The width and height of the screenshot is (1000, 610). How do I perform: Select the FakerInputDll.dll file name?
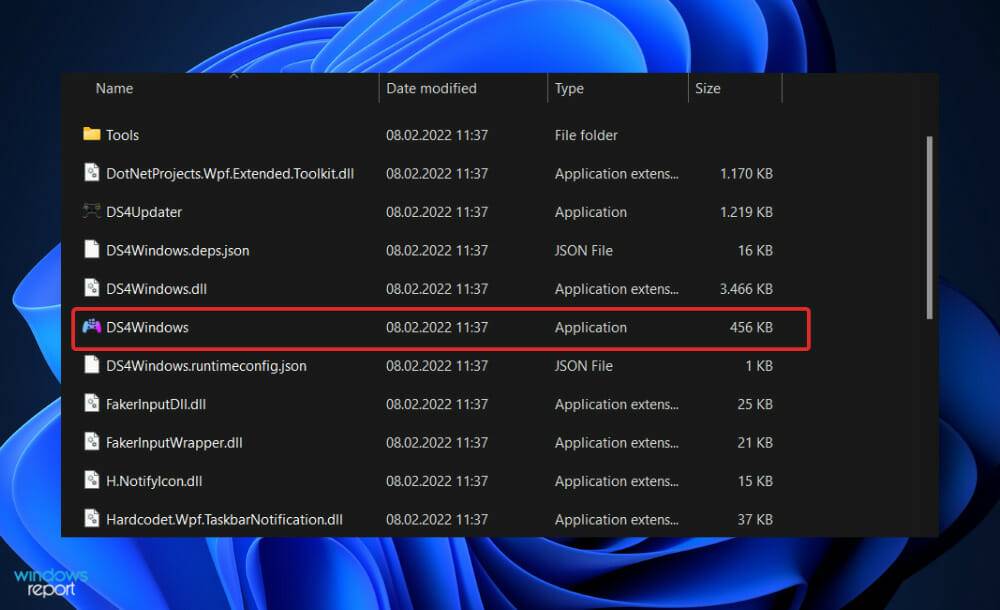[x=156, y=405]
